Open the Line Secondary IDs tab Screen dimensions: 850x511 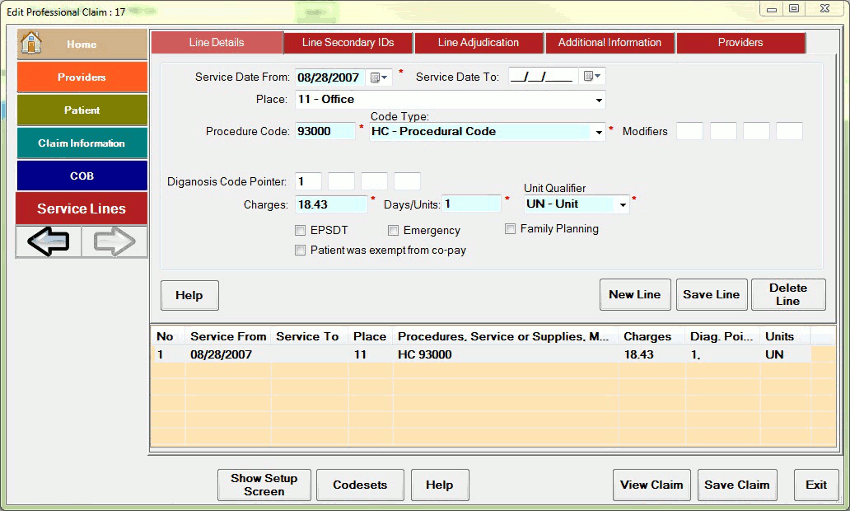[x=347, y=43]
